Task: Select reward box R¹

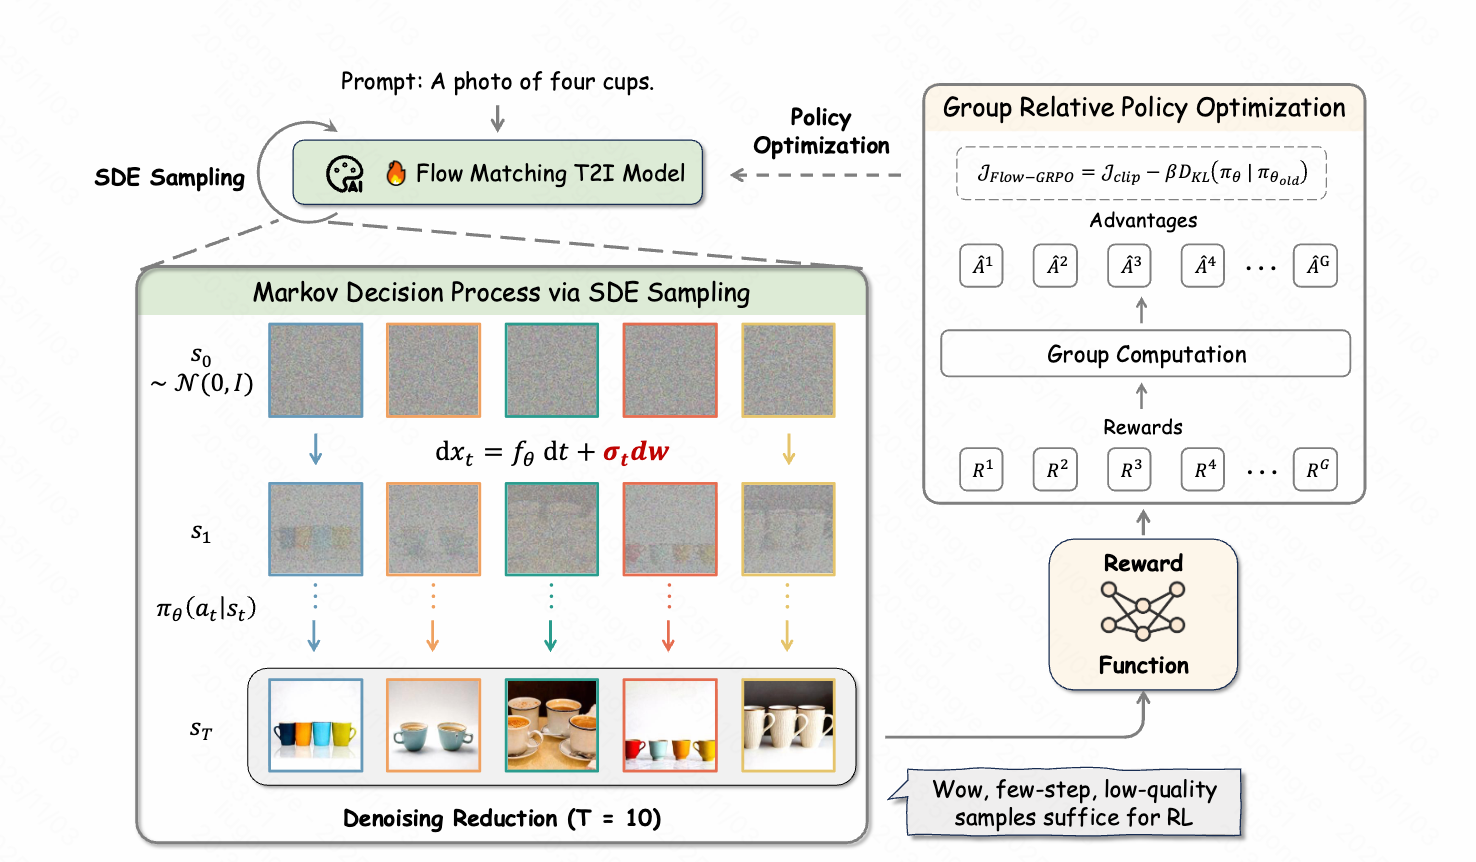Action: tap(982, 469)
